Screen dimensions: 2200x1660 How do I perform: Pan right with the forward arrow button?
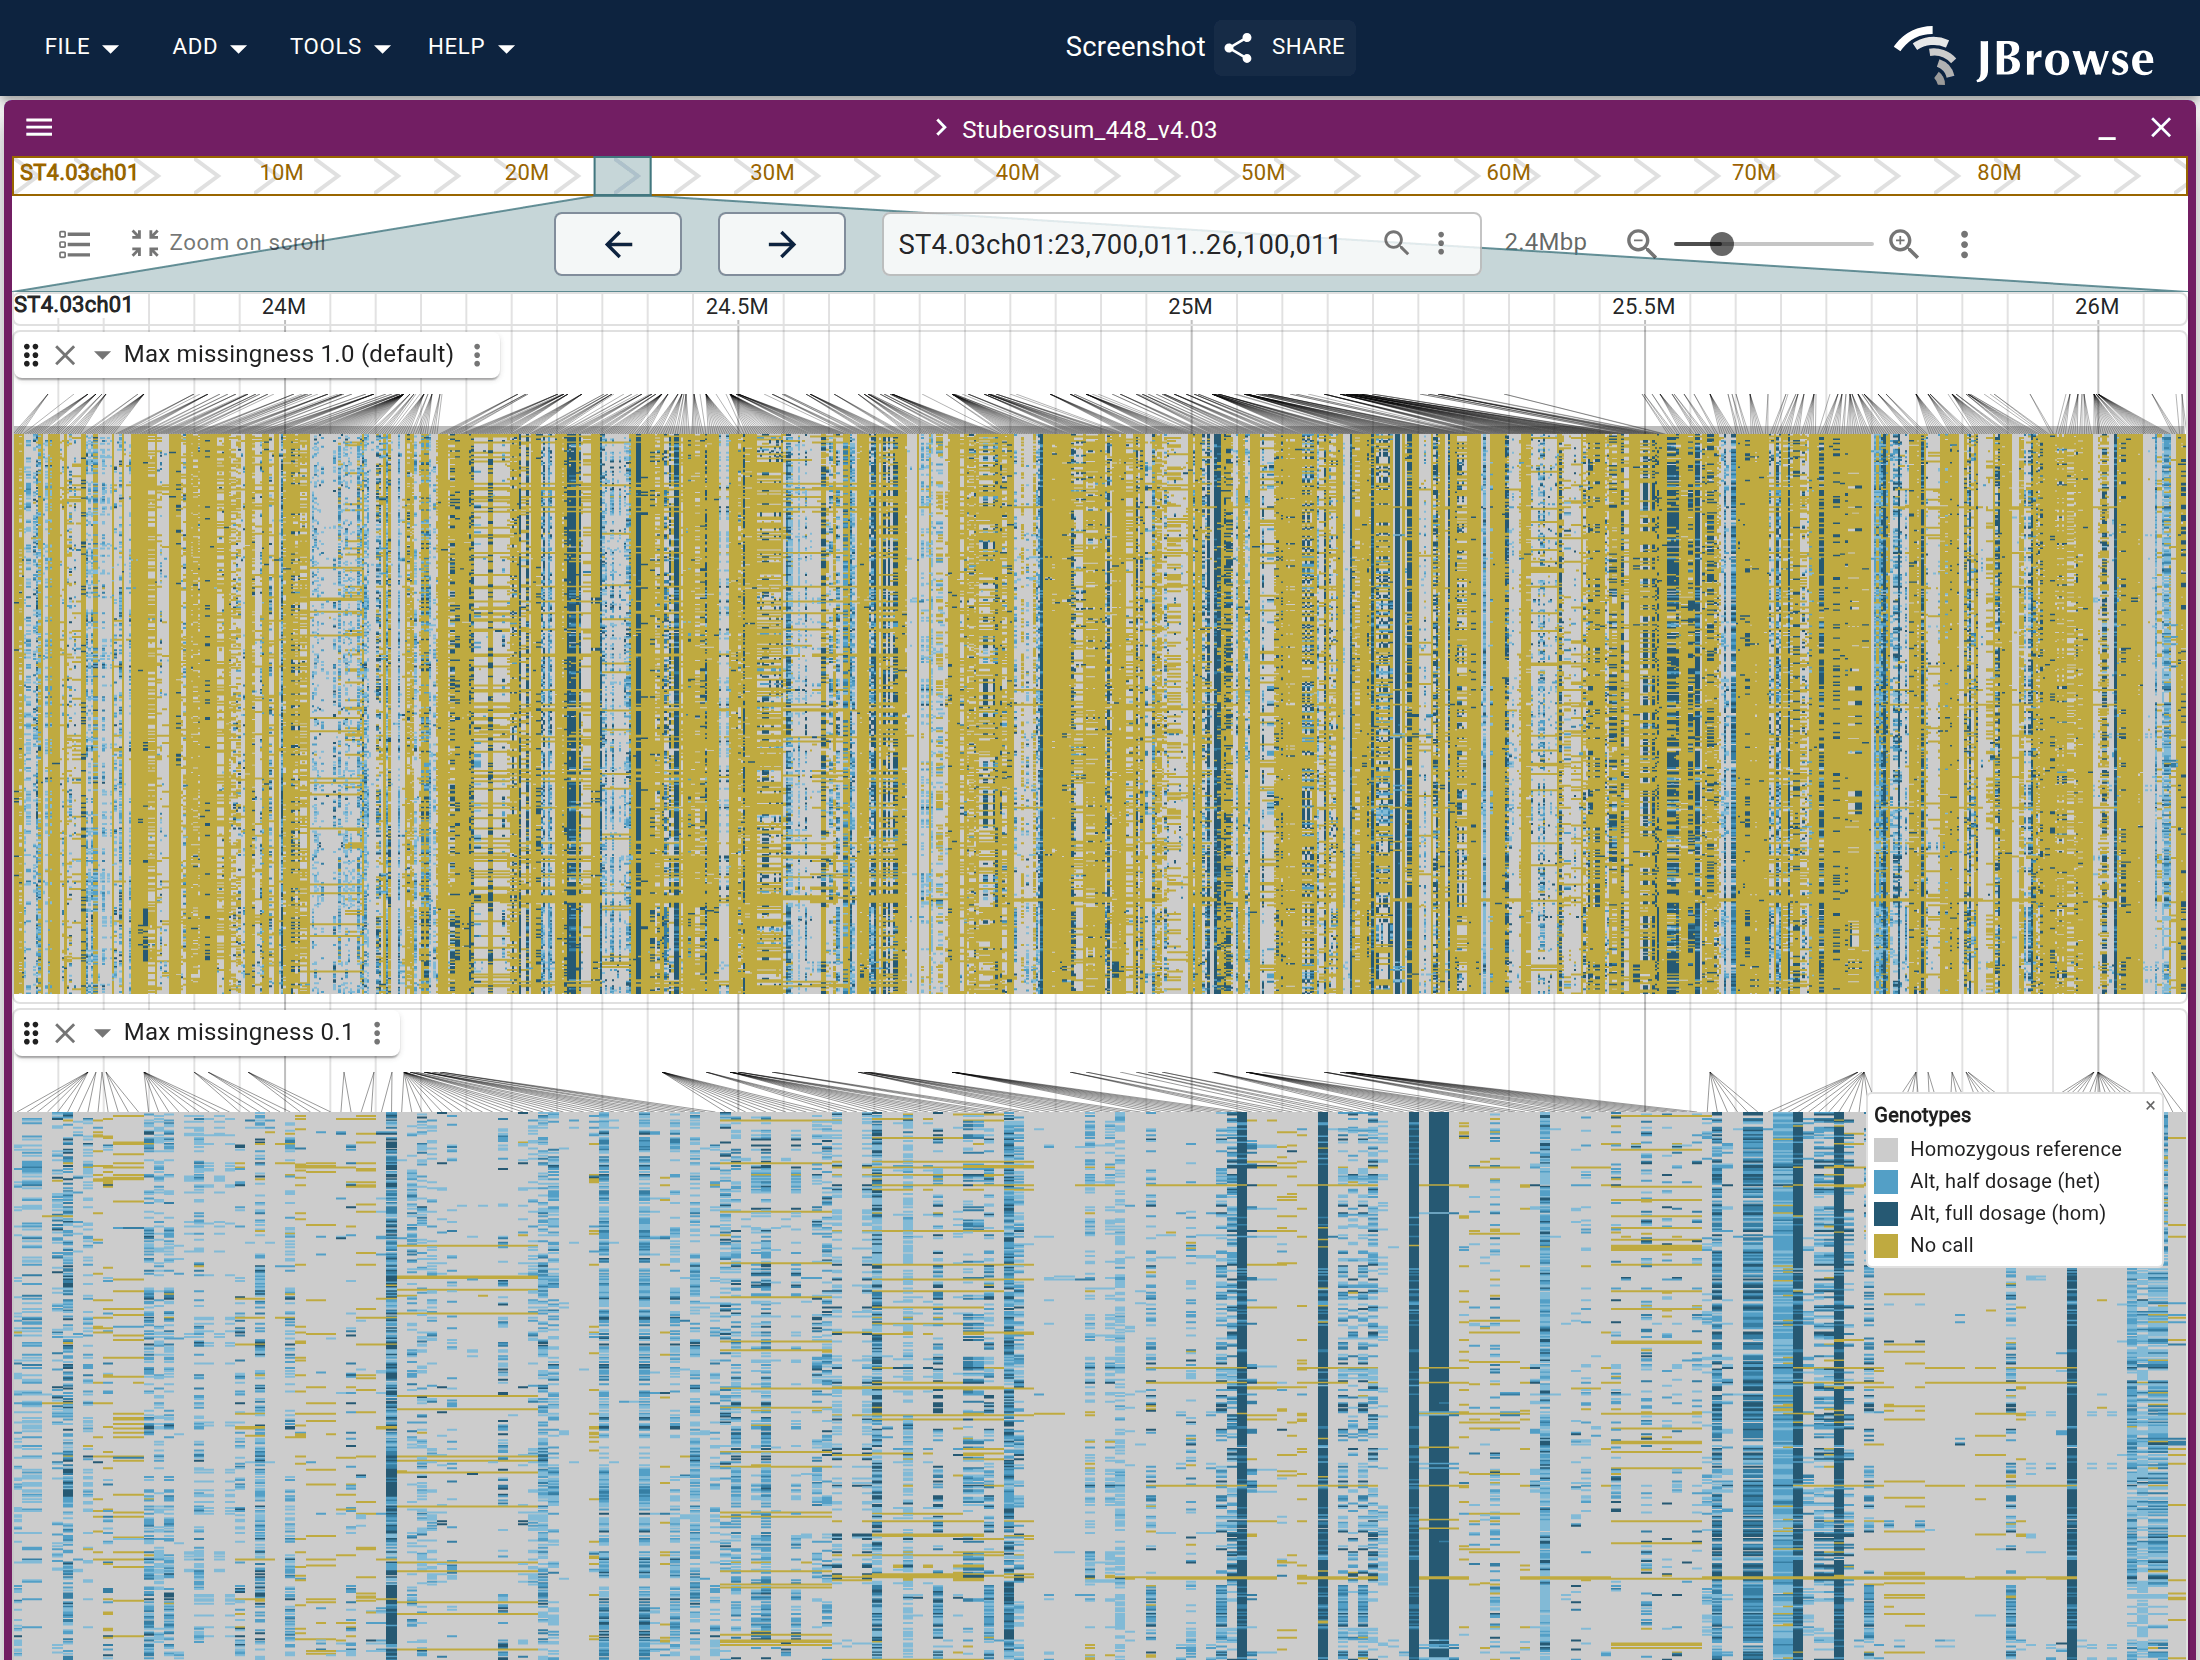point(782,244)
